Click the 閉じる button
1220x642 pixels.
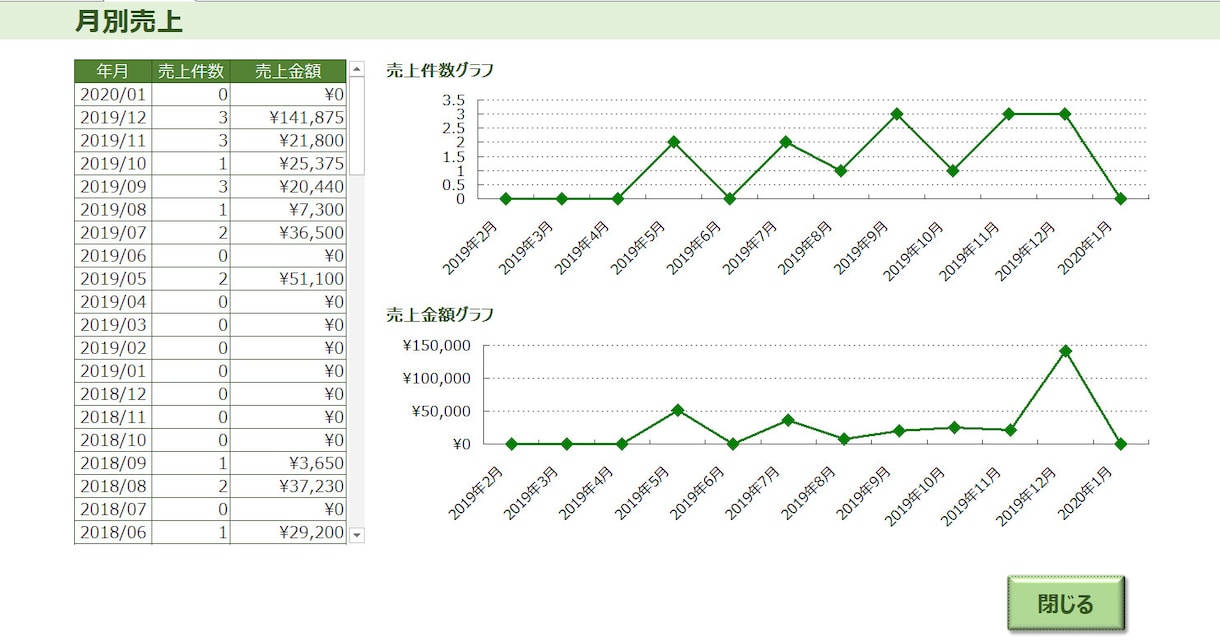(1066, 604)
